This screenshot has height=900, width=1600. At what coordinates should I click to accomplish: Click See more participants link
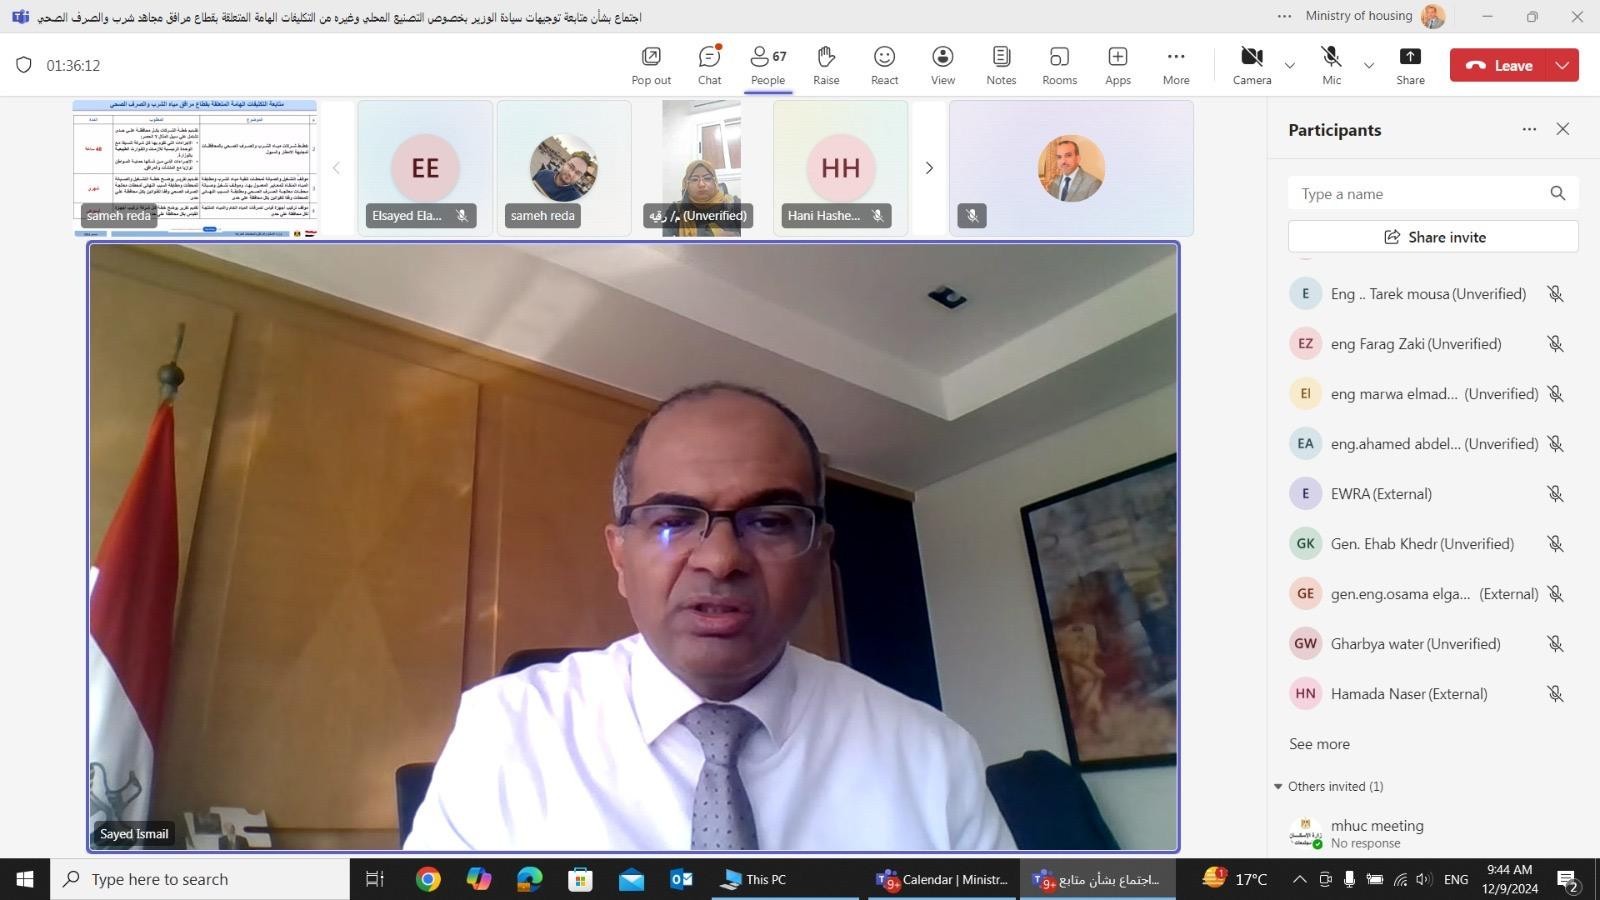click(1319, 744)
